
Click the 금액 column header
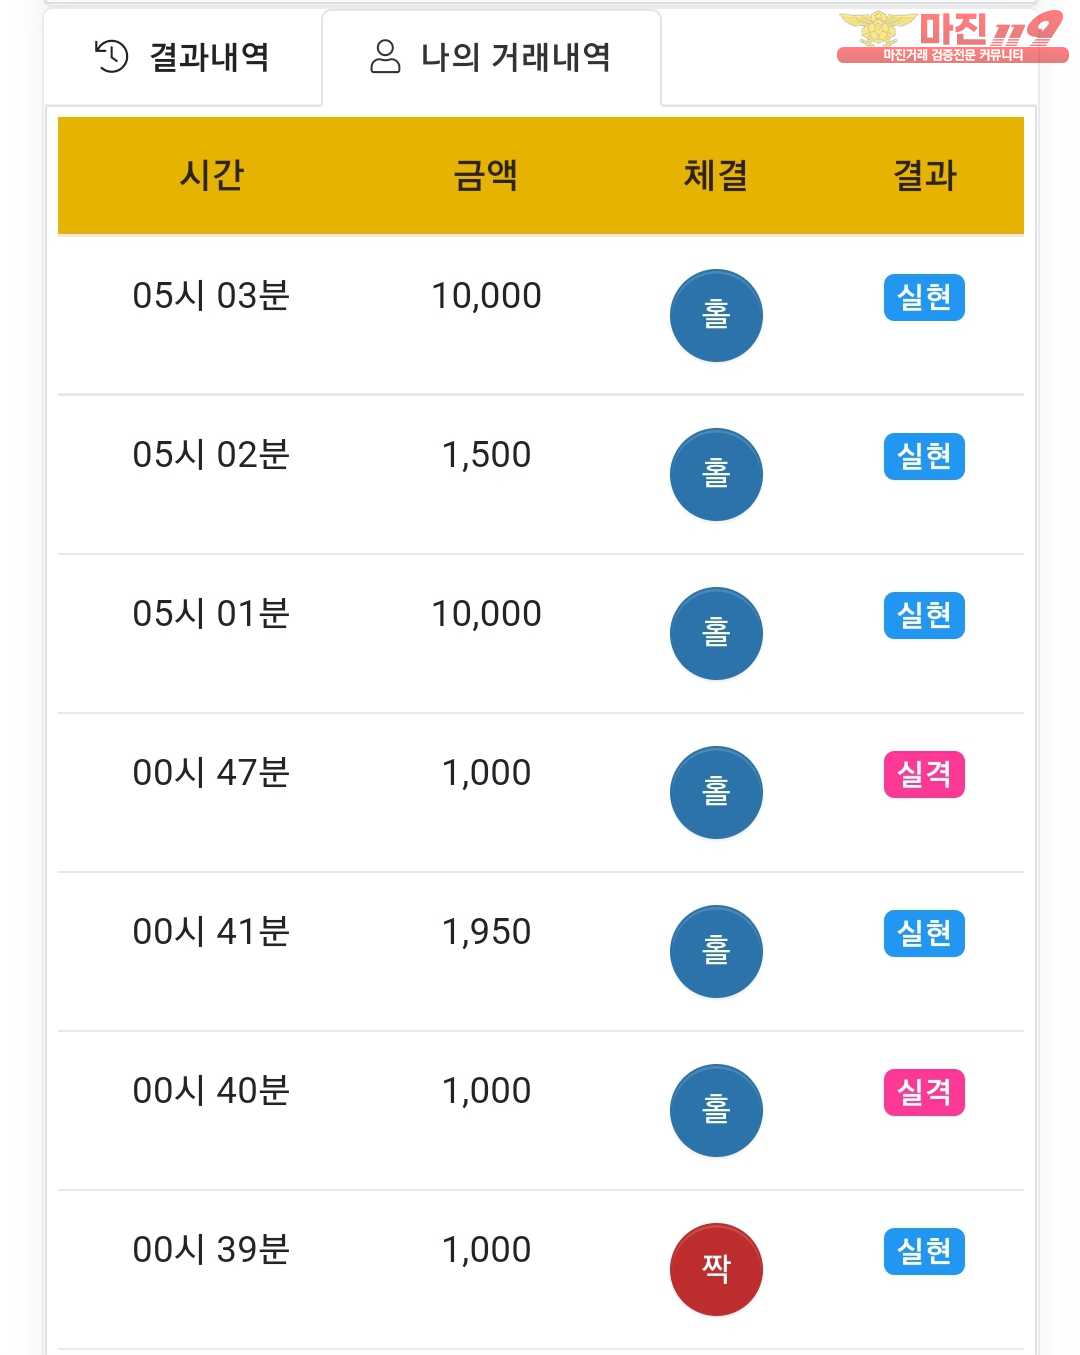pos(486,175)
